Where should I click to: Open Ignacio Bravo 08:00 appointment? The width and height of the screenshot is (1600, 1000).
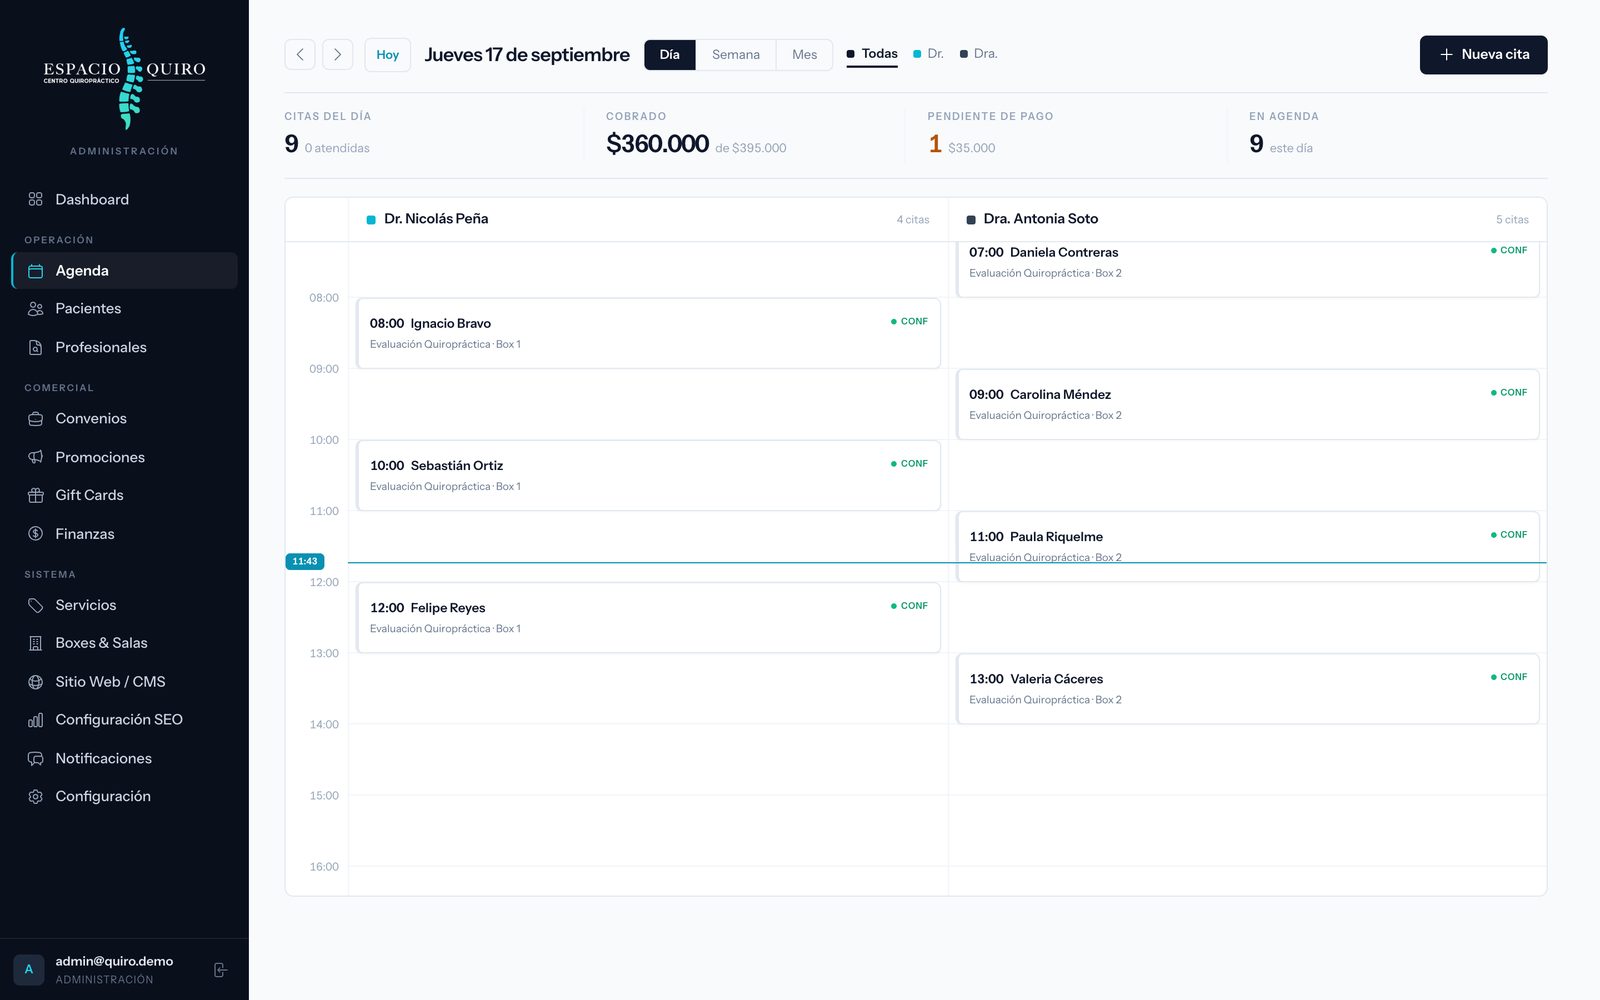(648, 333)
